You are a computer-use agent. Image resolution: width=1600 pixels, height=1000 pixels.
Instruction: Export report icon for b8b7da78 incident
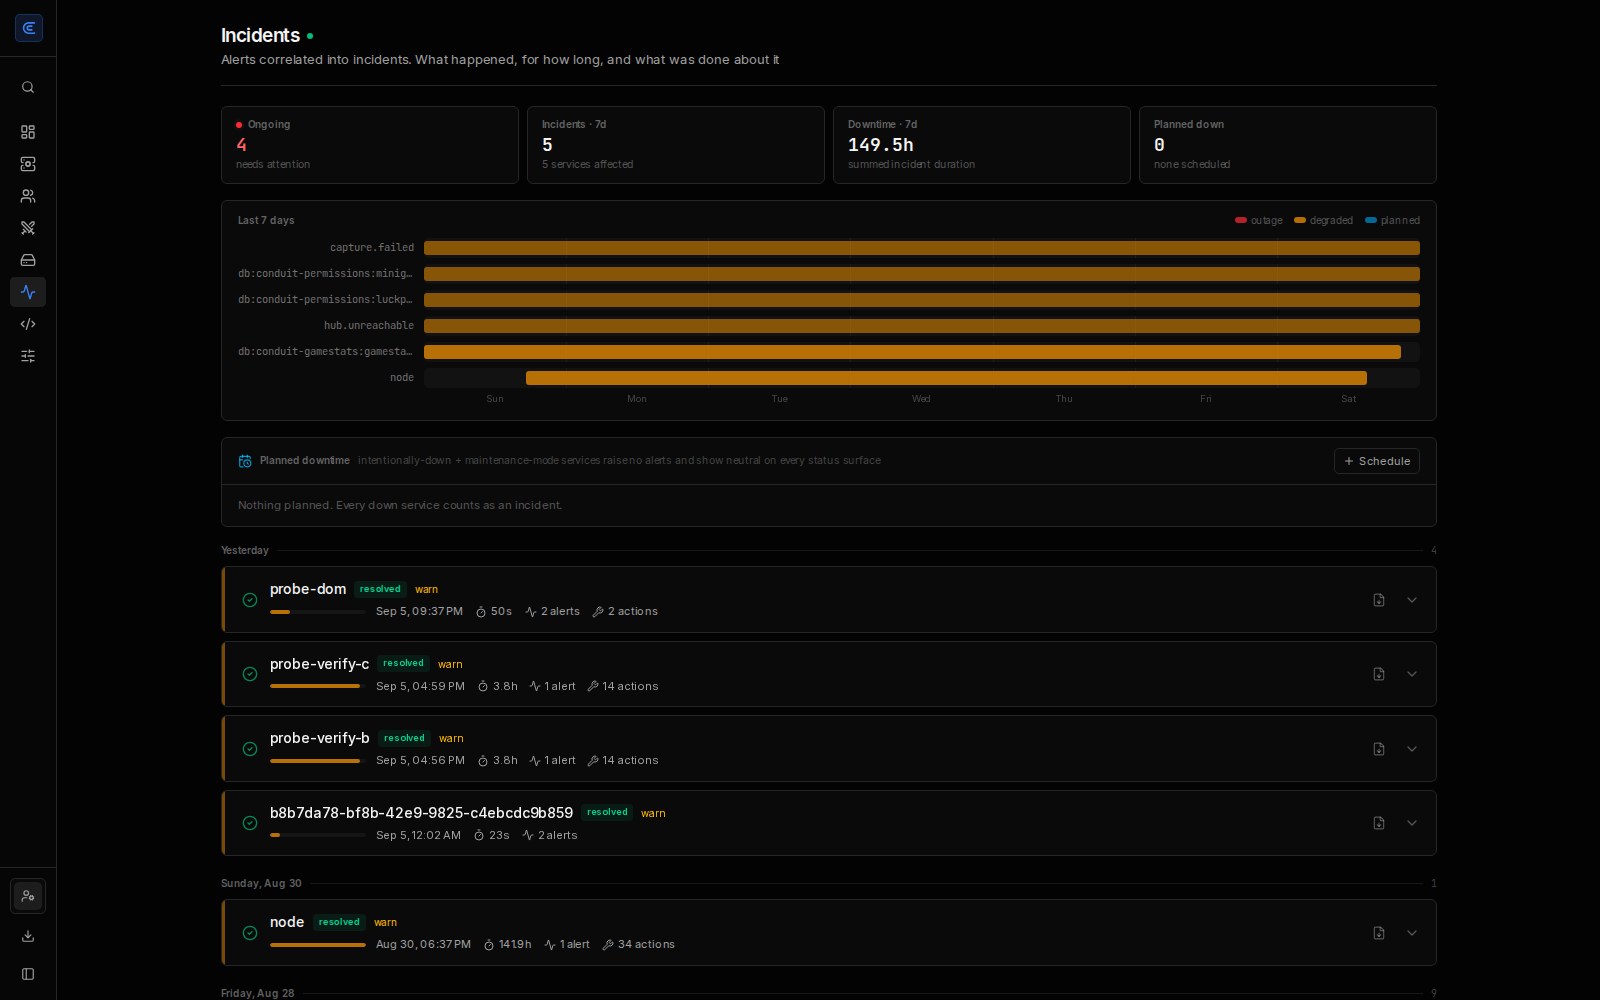point(1379,823)
